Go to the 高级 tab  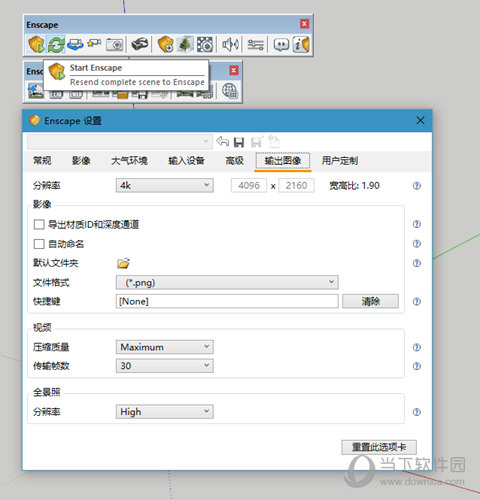(x=235, y=161)
